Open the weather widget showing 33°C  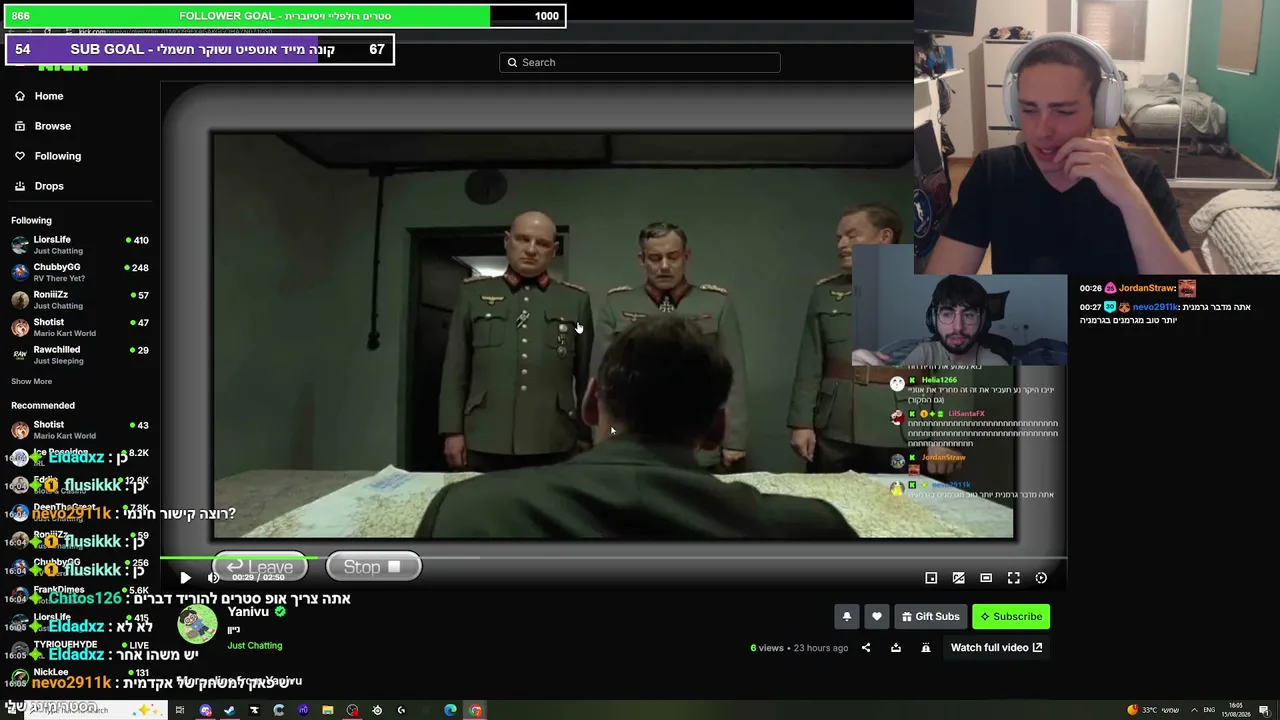coord(1154,710)
